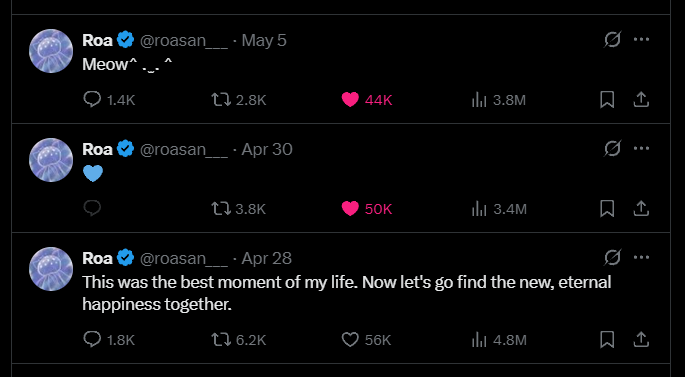Open the Apr 28 date link
Viewport: 685px width, 377px height.
[266, 258]
